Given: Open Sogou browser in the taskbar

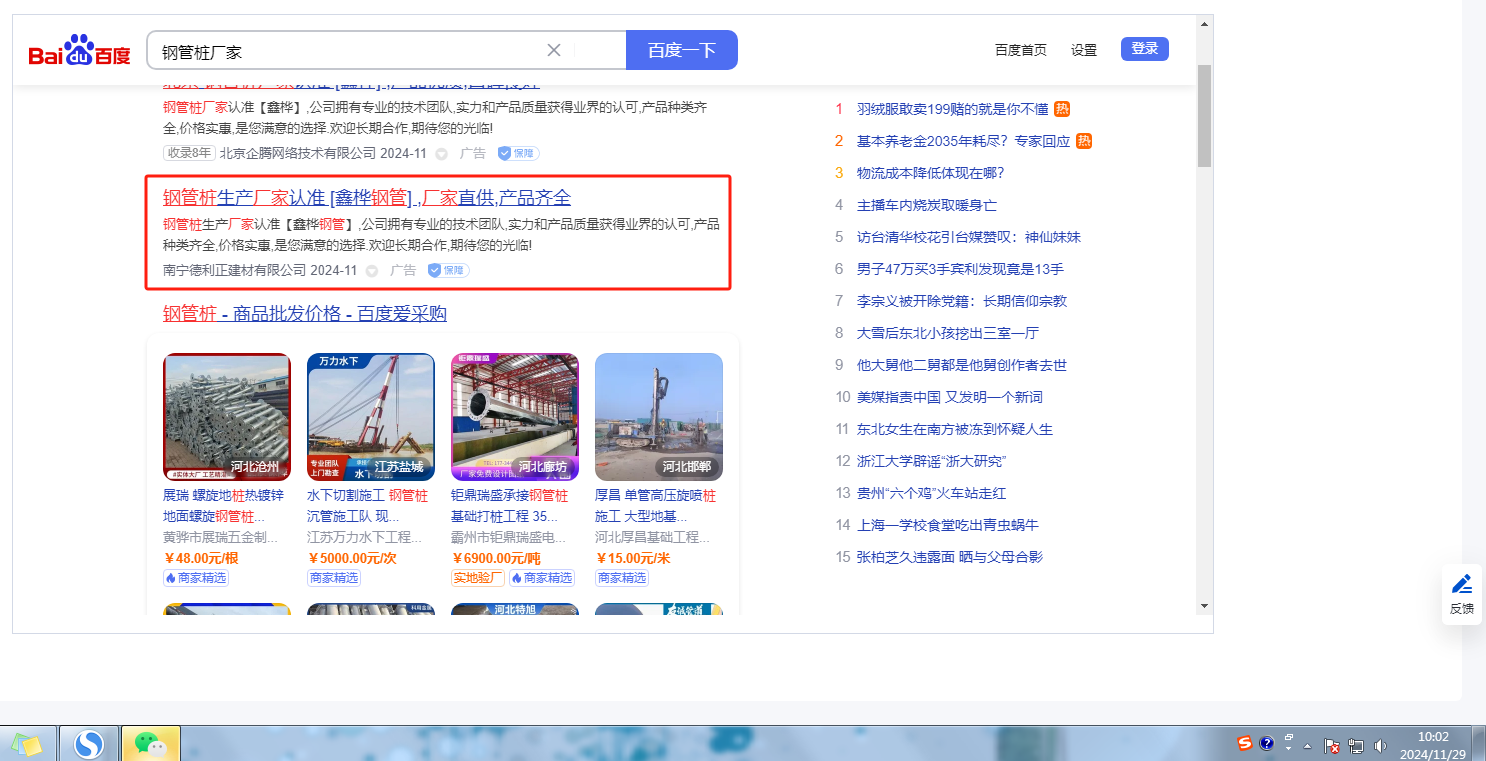Looking at the screenshot, I should (x=89, y=743).
